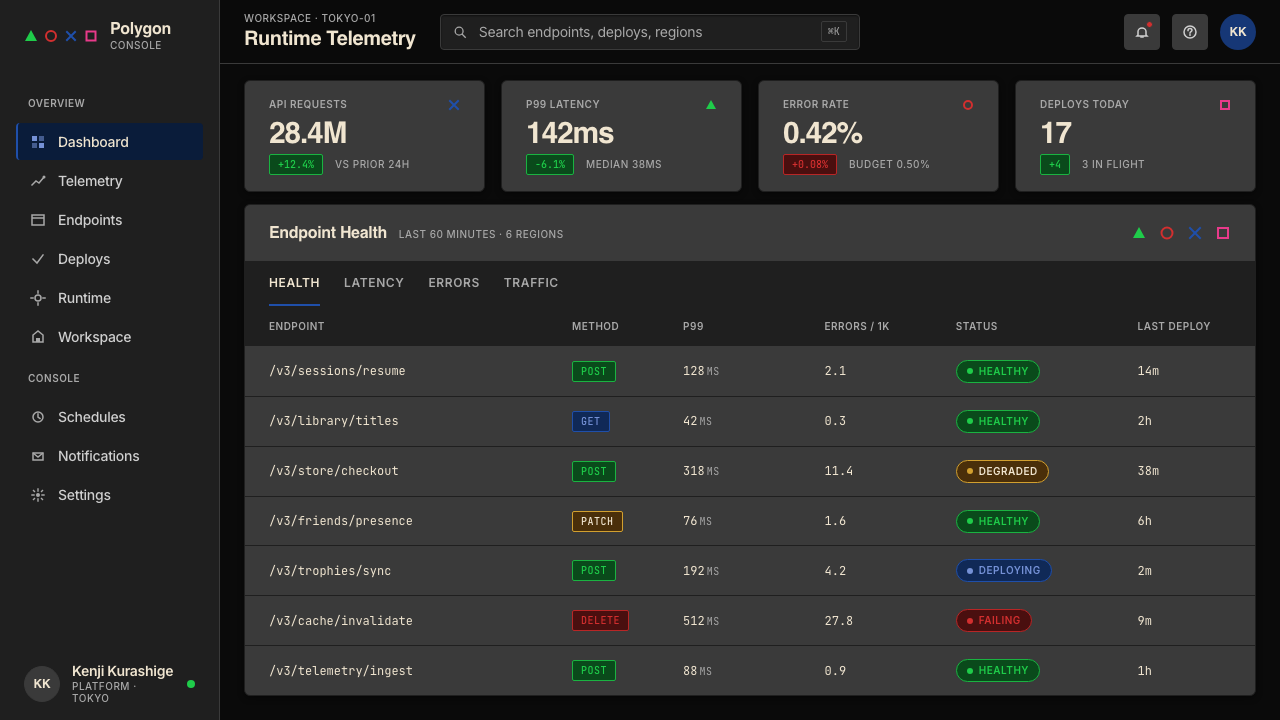Click the blue cross in Endpoint Health header
The image size is (1280, 720).
coord(1195,233)
